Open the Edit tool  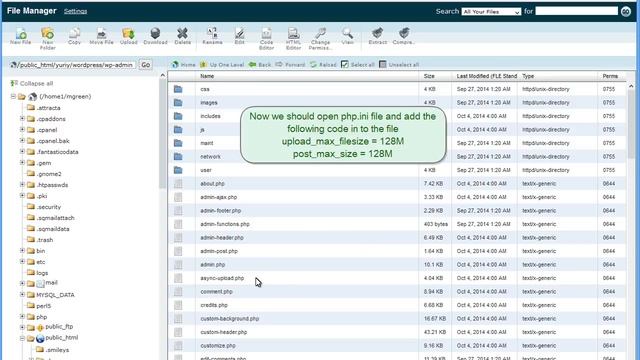tap(240, 36)
